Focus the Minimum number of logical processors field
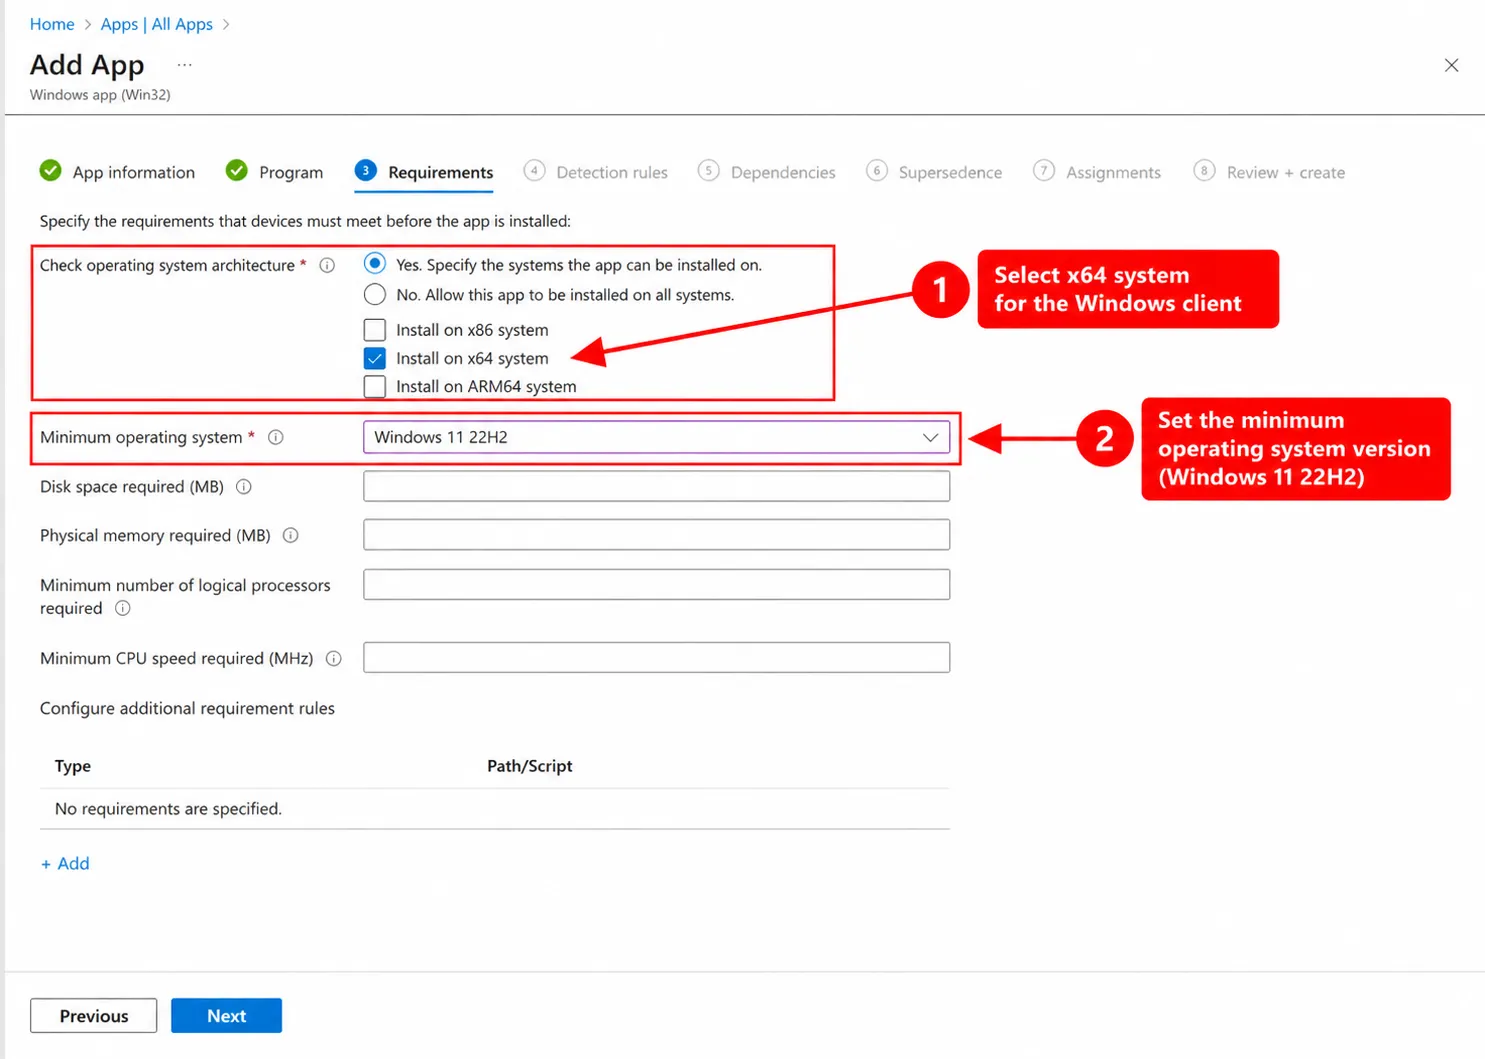 point(656,584)
